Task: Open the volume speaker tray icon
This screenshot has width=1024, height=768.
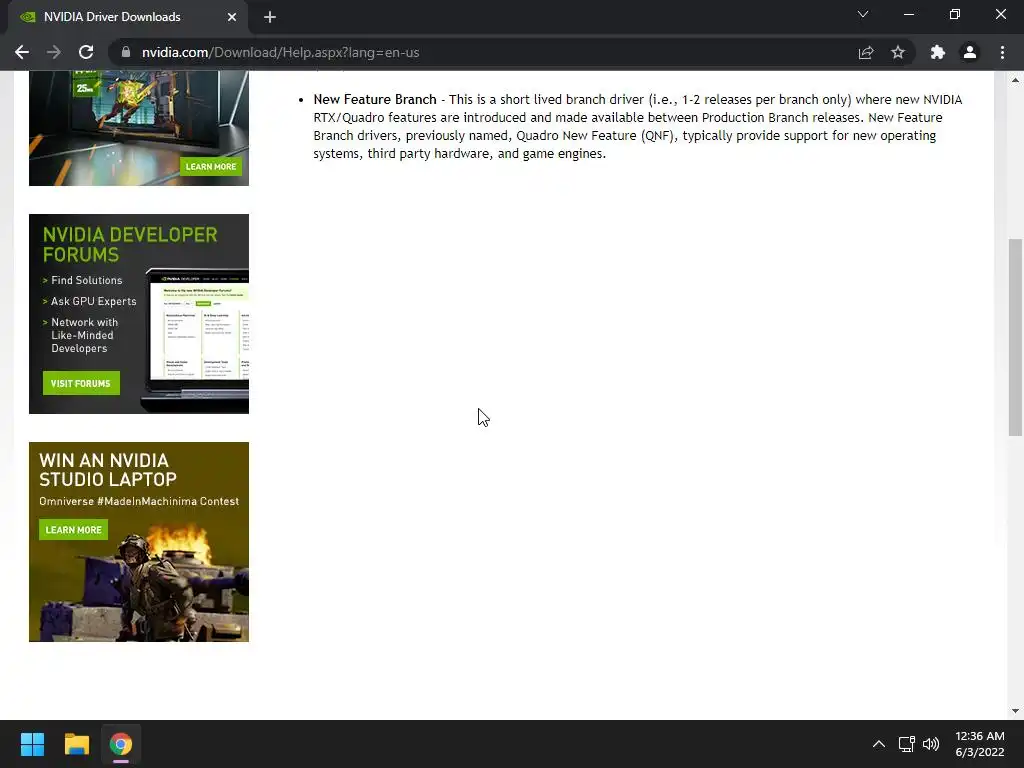Action: point(931,744)
